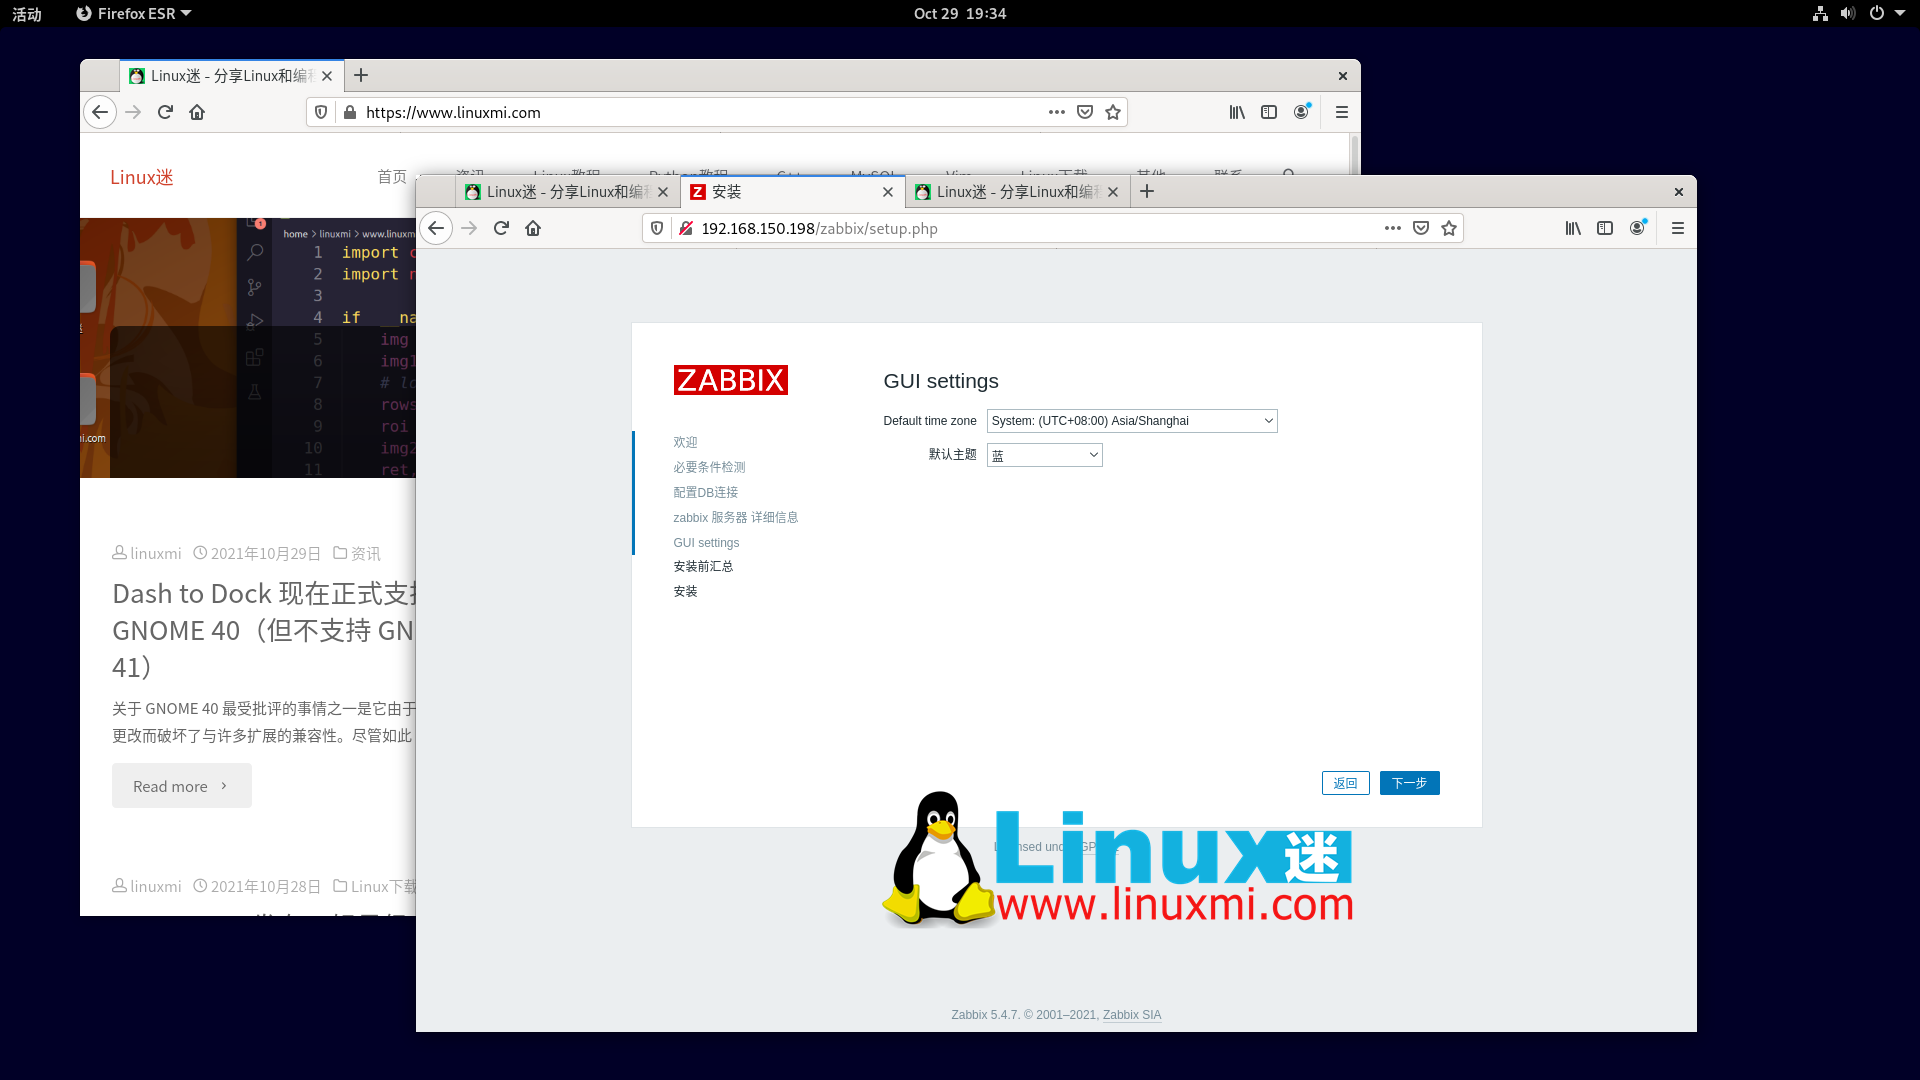Open Firefox account in front window
The width and height of the screenshot is (1920, 1080).
pyautogui.click(x=1637, y=228)
